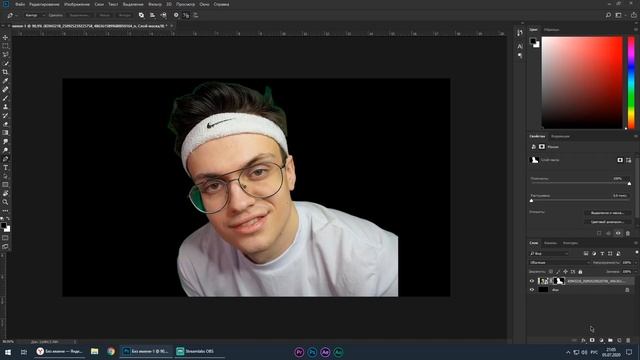This screenshot has height=360, width=640.
Task: Select the Eyedropper tool
Action: 5,81
